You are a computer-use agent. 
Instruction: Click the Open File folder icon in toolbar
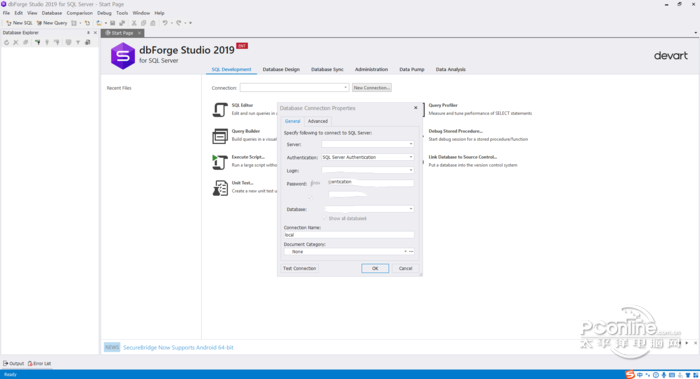pyautogui.click(x=99, y=23)
